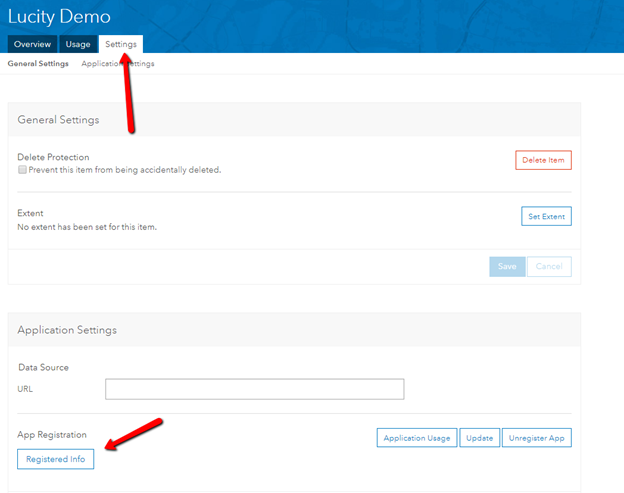The image size is (624, 493).
Task: Jump to General Settings sub-link
Action: (38, 63)
